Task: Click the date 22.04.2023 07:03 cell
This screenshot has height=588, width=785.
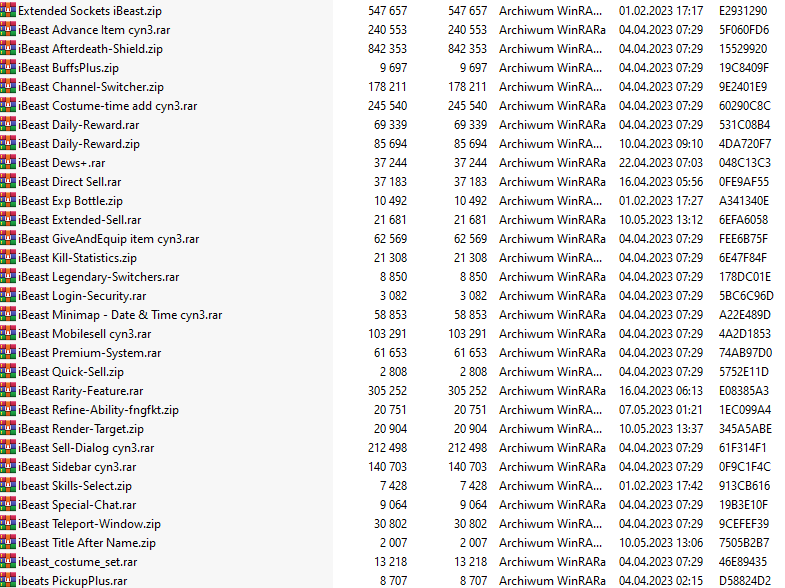Action: [x=662, y=162]
